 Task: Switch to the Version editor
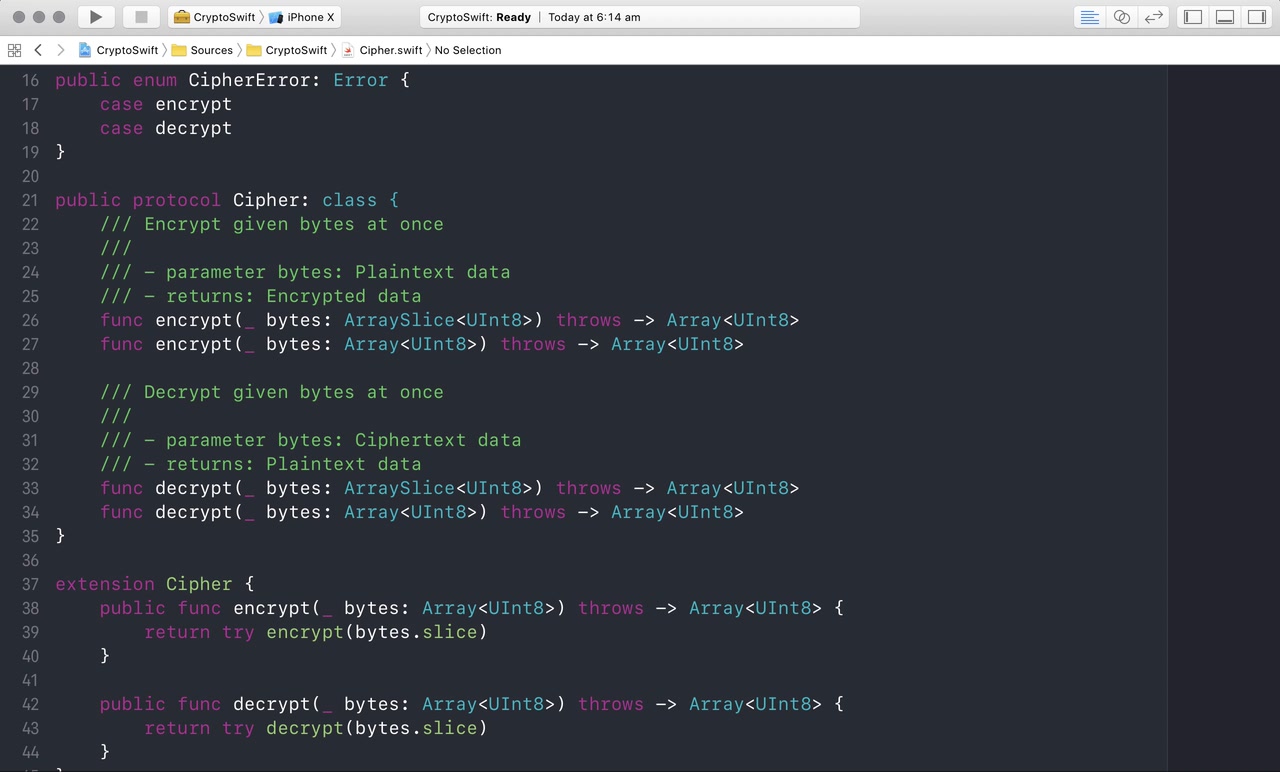(1153, 17)
